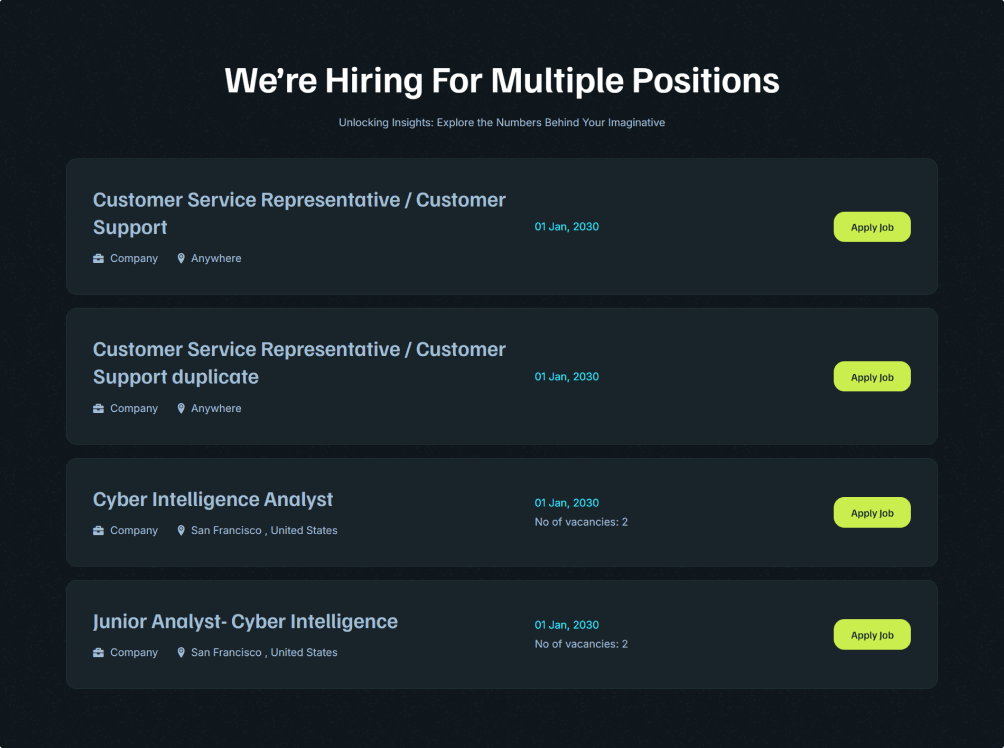1004x748 pixels.
Task: Apply for the Junior Analyst- Cyber Intelligence job
Action: pos(871,635)
